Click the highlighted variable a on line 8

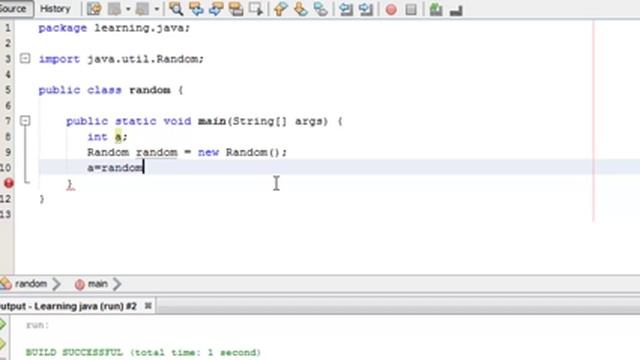click(118, 137)
